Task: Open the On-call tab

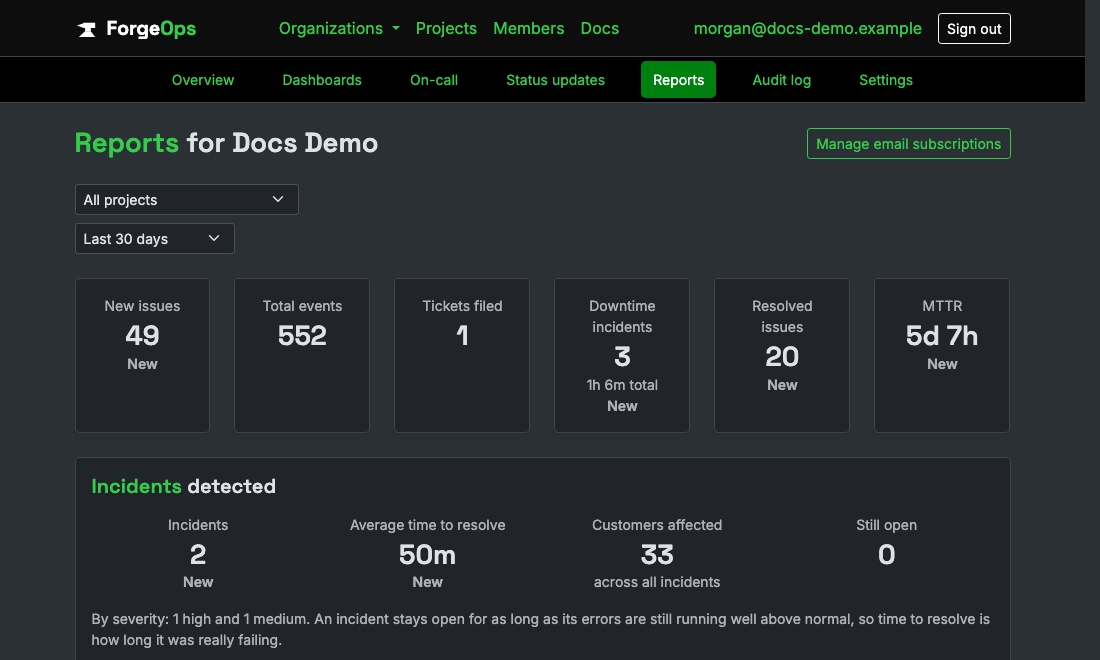Action: coord(434,80)
